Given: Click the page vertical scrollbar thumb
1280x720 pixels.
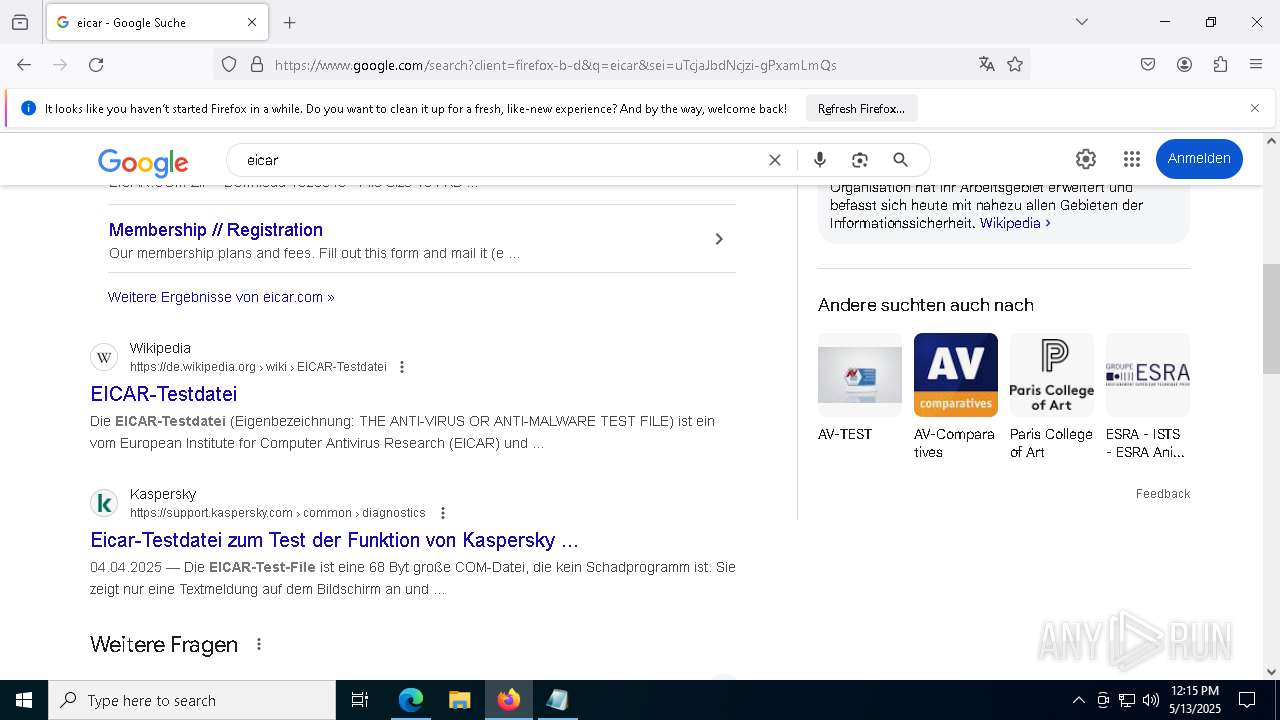Looking at the screenshot, I should click(x=1271, y=318).
